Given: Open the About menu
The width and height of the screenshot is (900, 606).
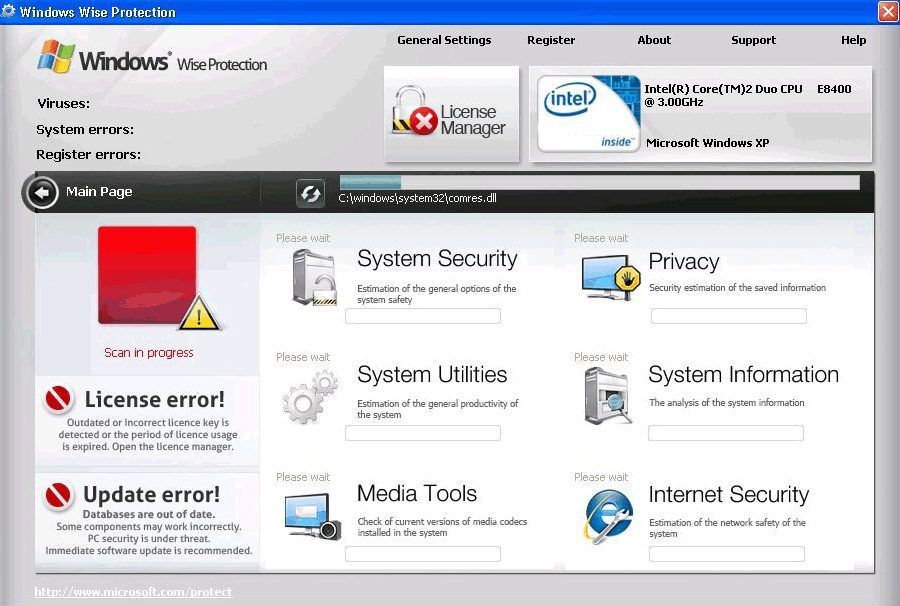Looking at the screenshot, I should [x=654, y=40].
